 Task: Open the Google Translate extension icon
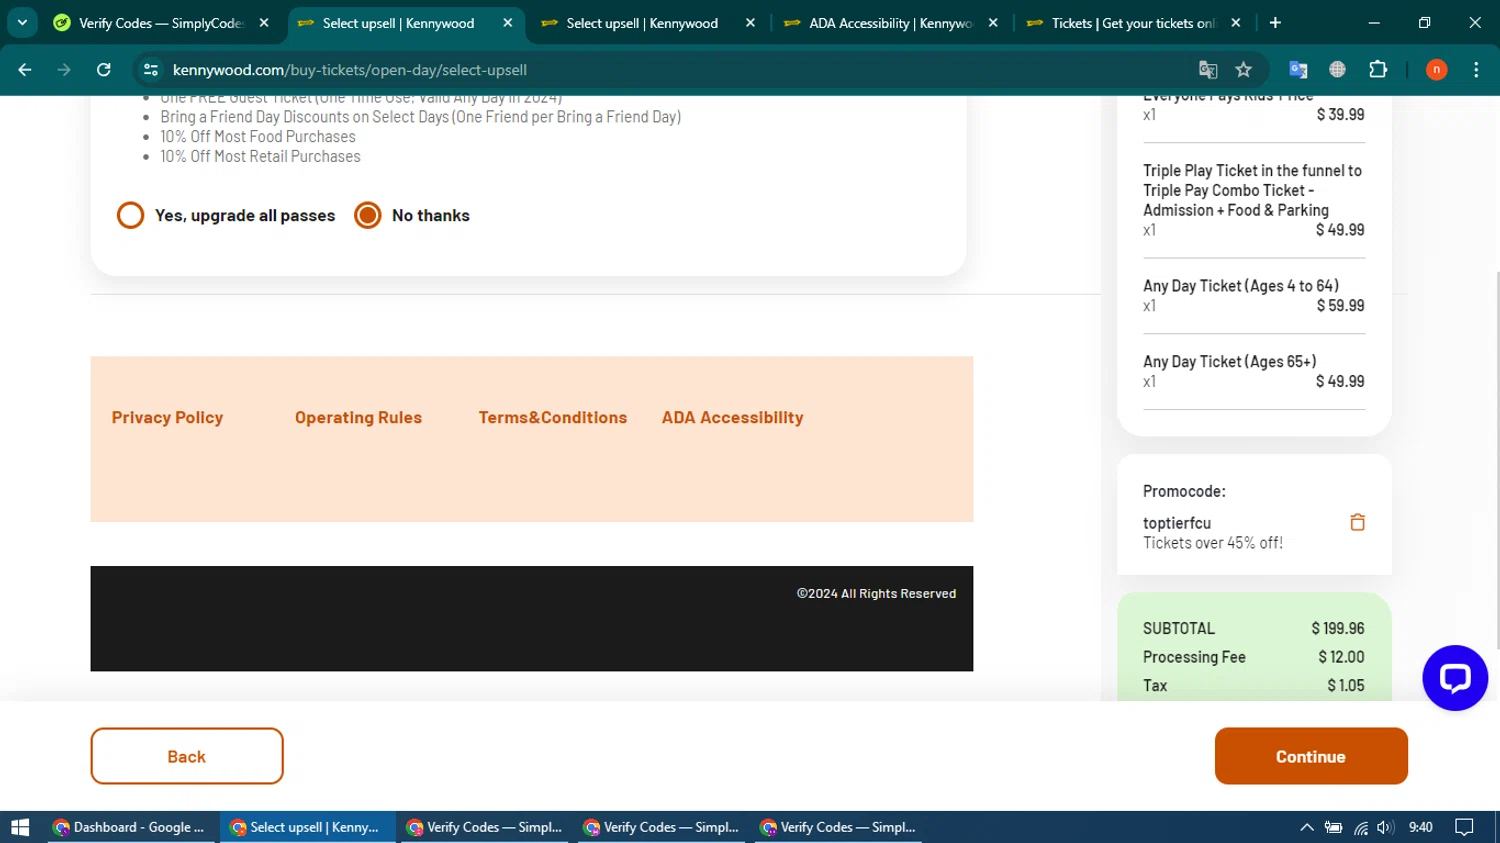(1298, 70)
